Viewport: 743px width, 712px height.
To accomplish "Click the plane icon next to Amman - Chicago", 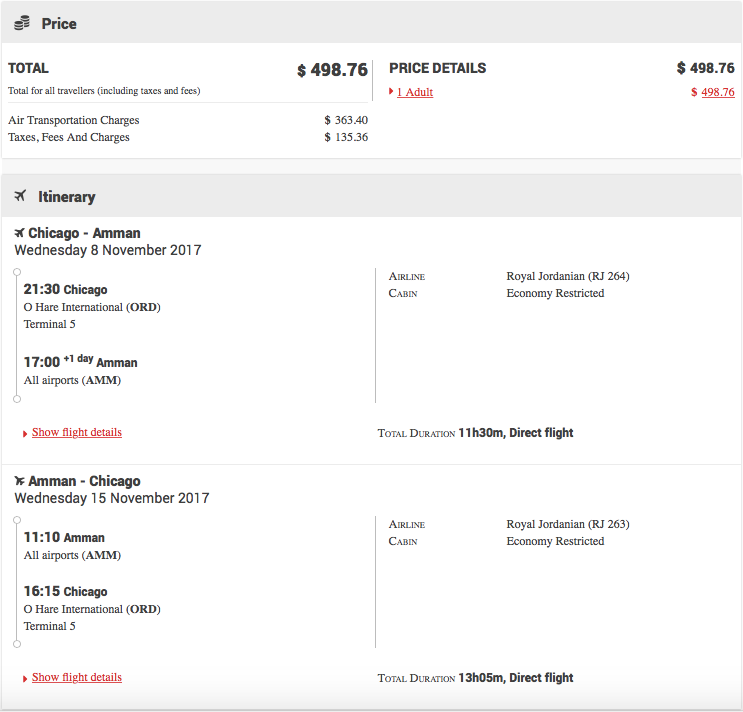I will click(x=19, y=481).
